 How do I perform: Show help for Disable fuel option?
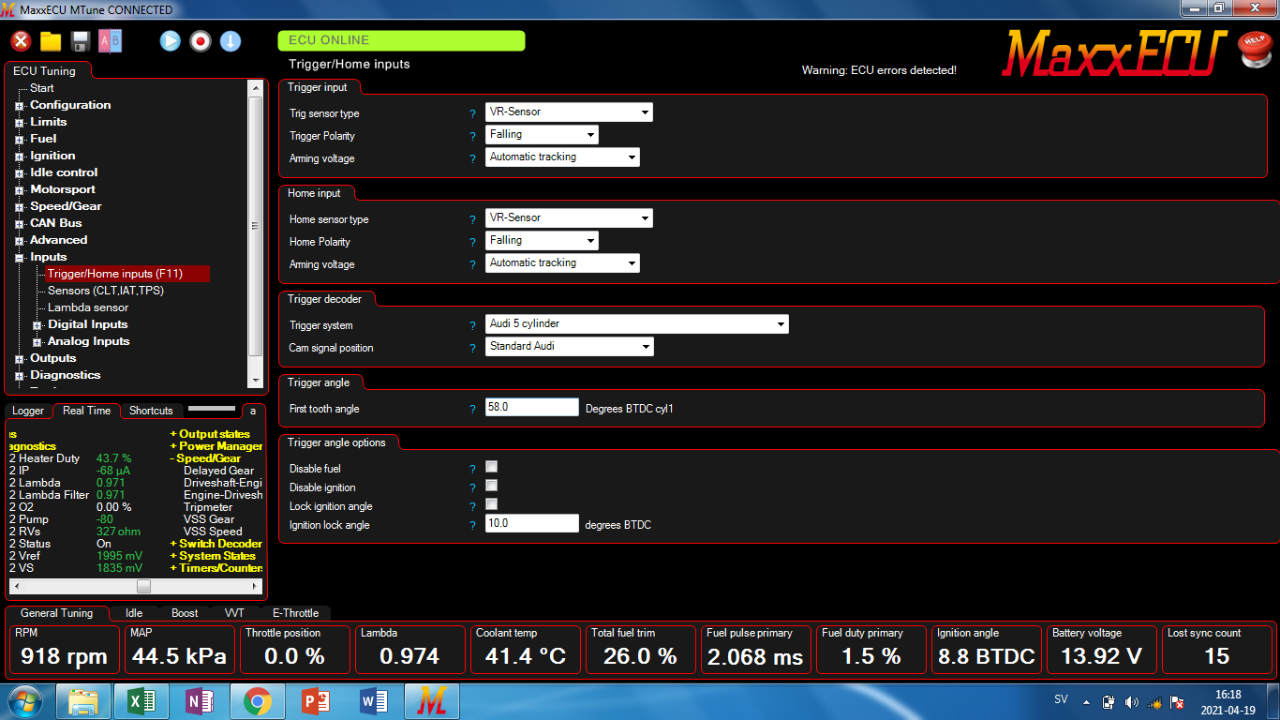point(473,469)
